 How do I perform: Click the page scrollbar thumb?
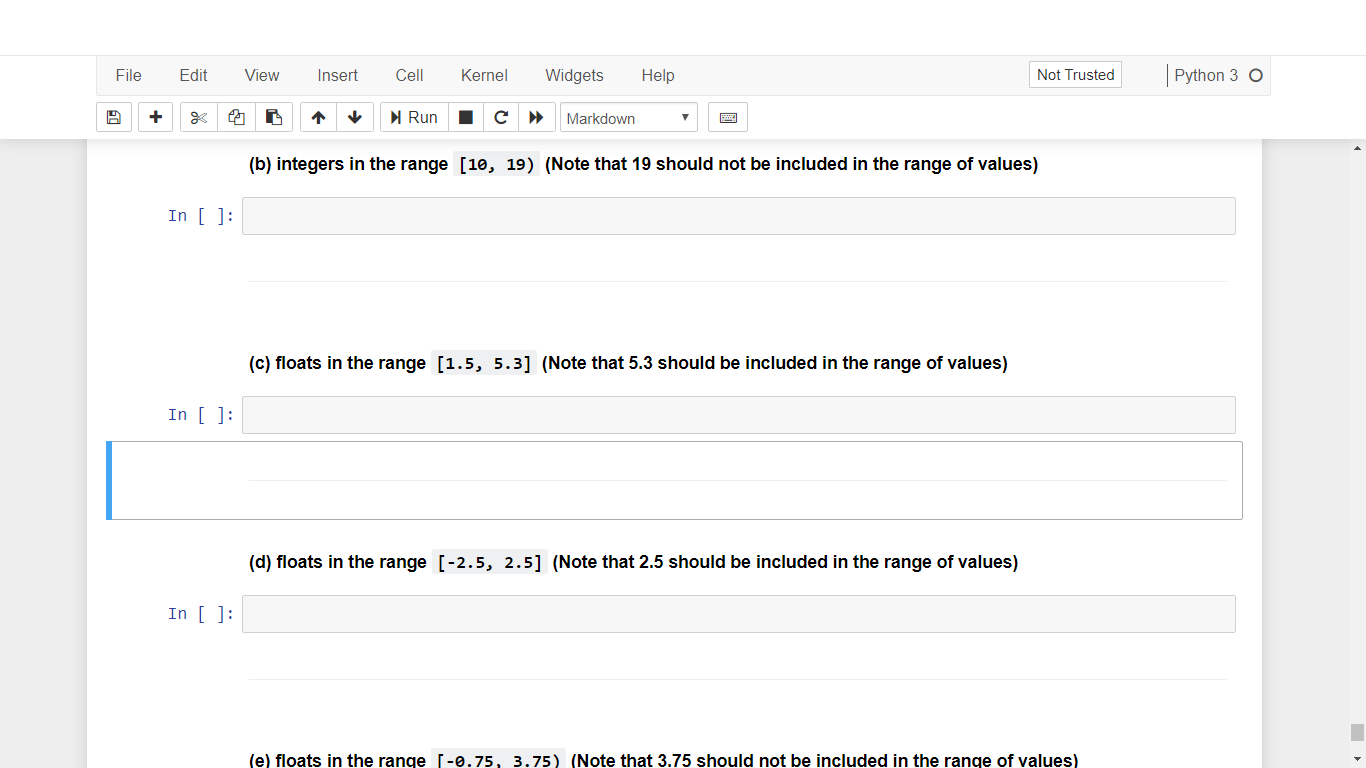coord(1357,733)
